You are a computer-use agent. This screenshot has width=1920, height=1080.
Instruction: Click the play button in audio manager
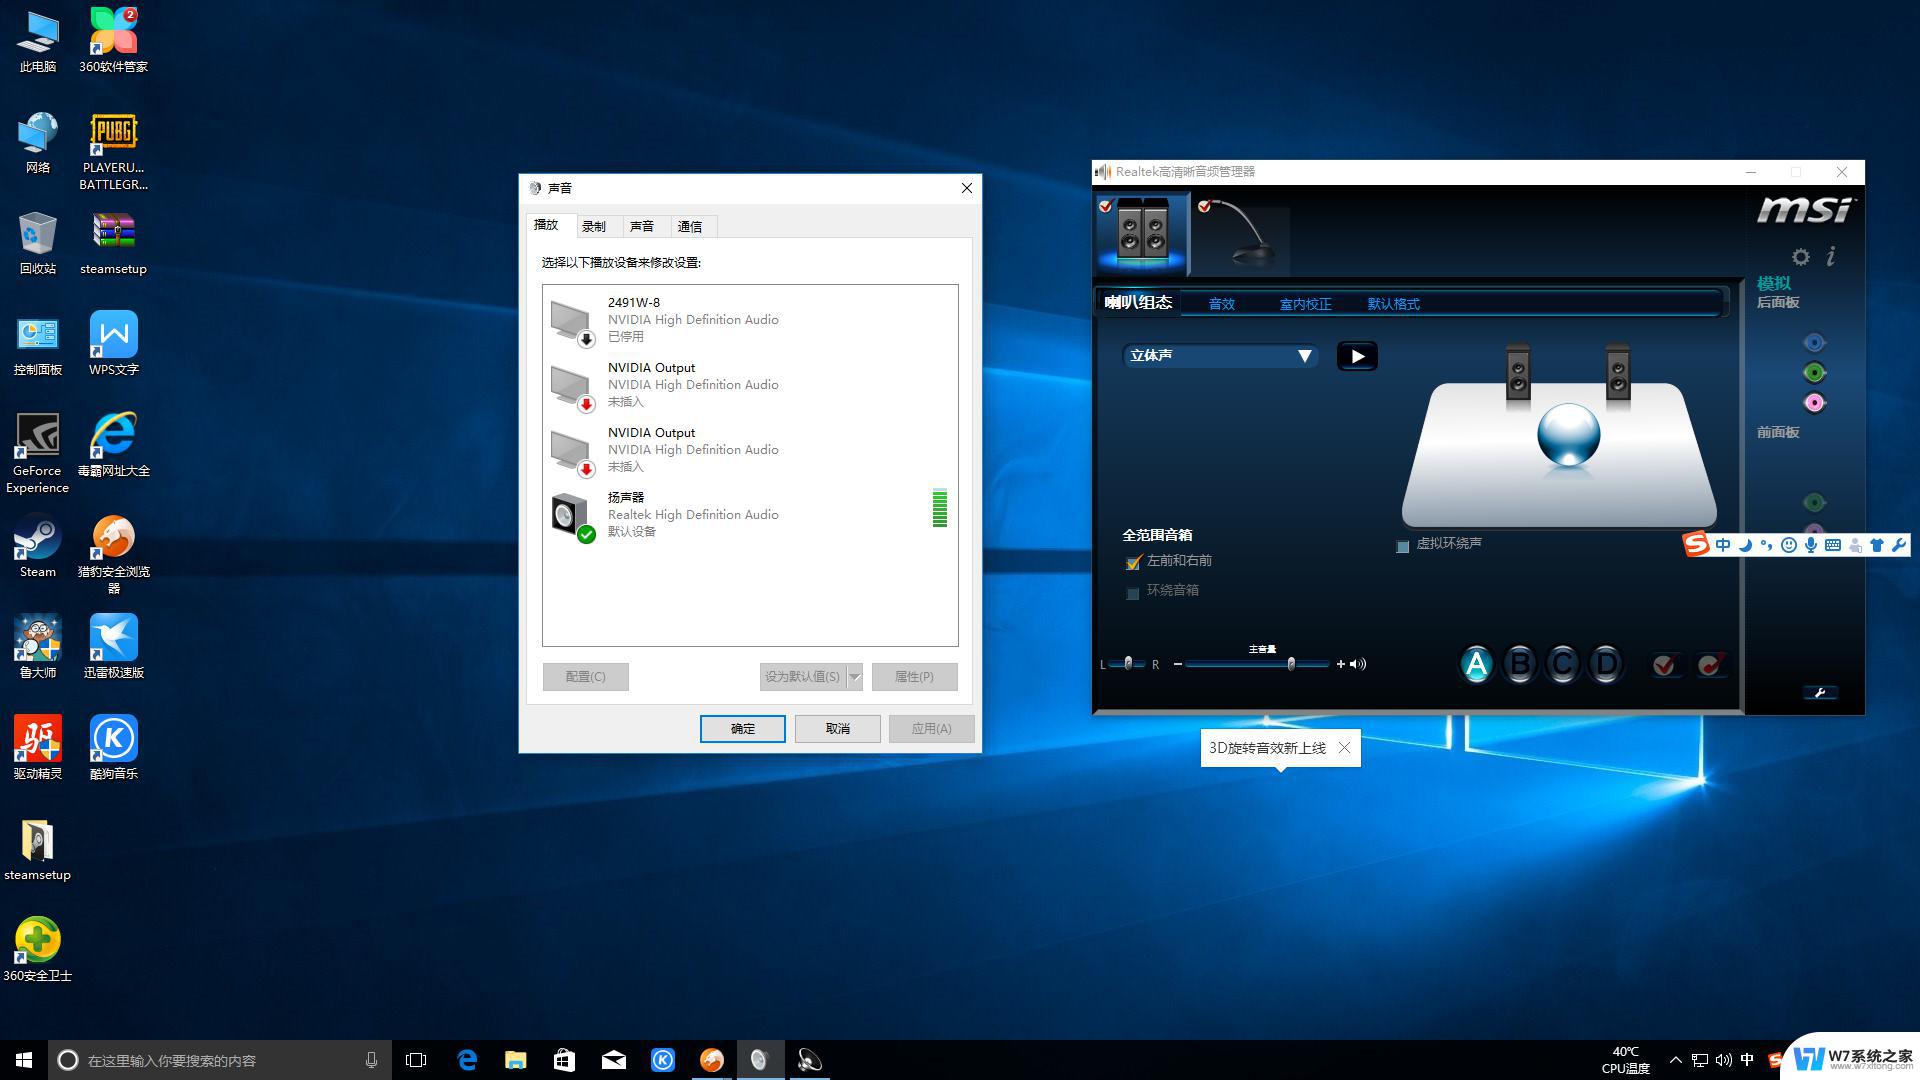[1357, 355]
